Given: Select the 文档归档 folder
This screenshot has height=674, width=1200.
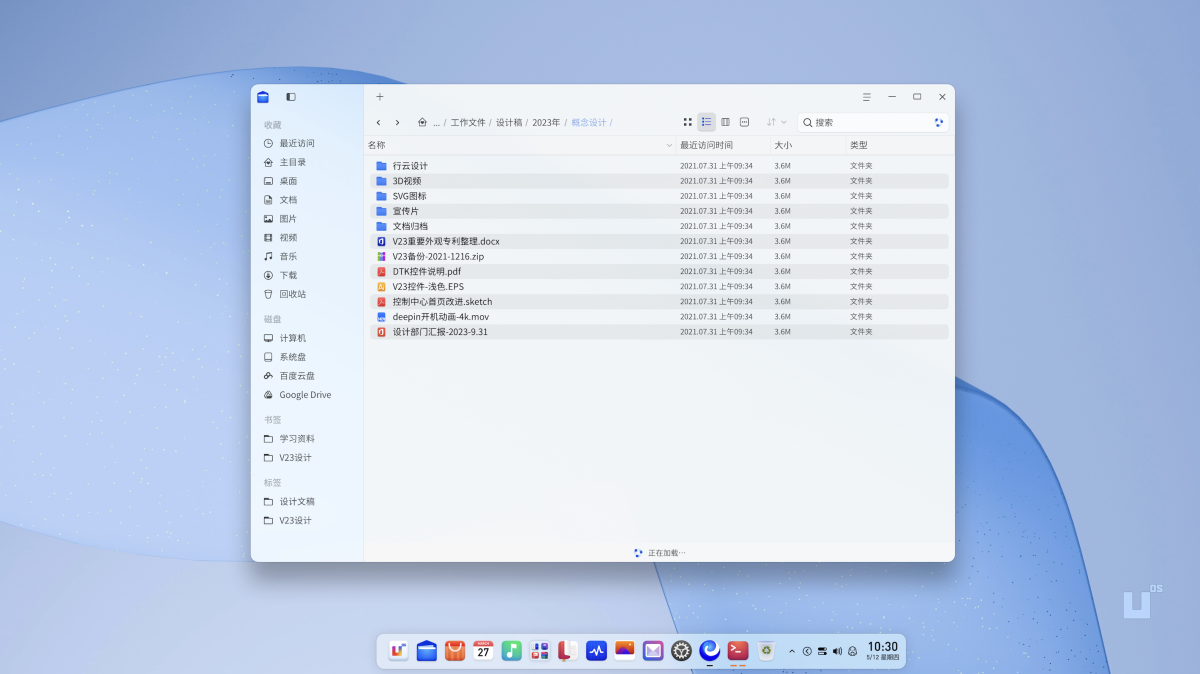Looking at the screenshot, I should pos(659,226).
